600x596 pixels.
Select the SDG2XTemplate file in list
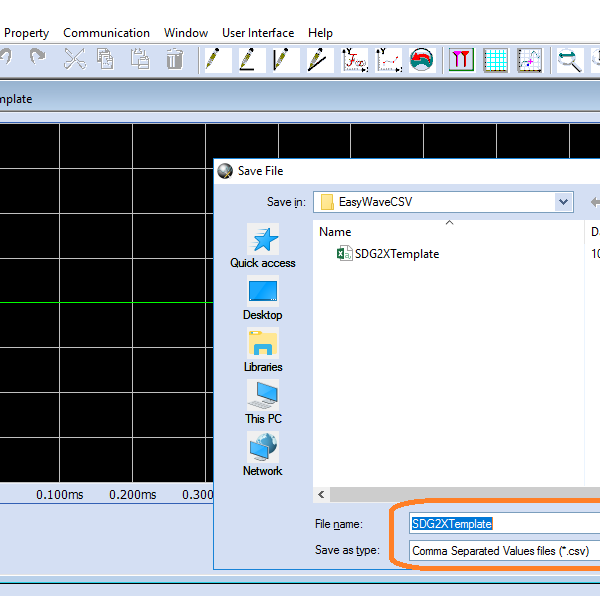[x=396, y=254]
